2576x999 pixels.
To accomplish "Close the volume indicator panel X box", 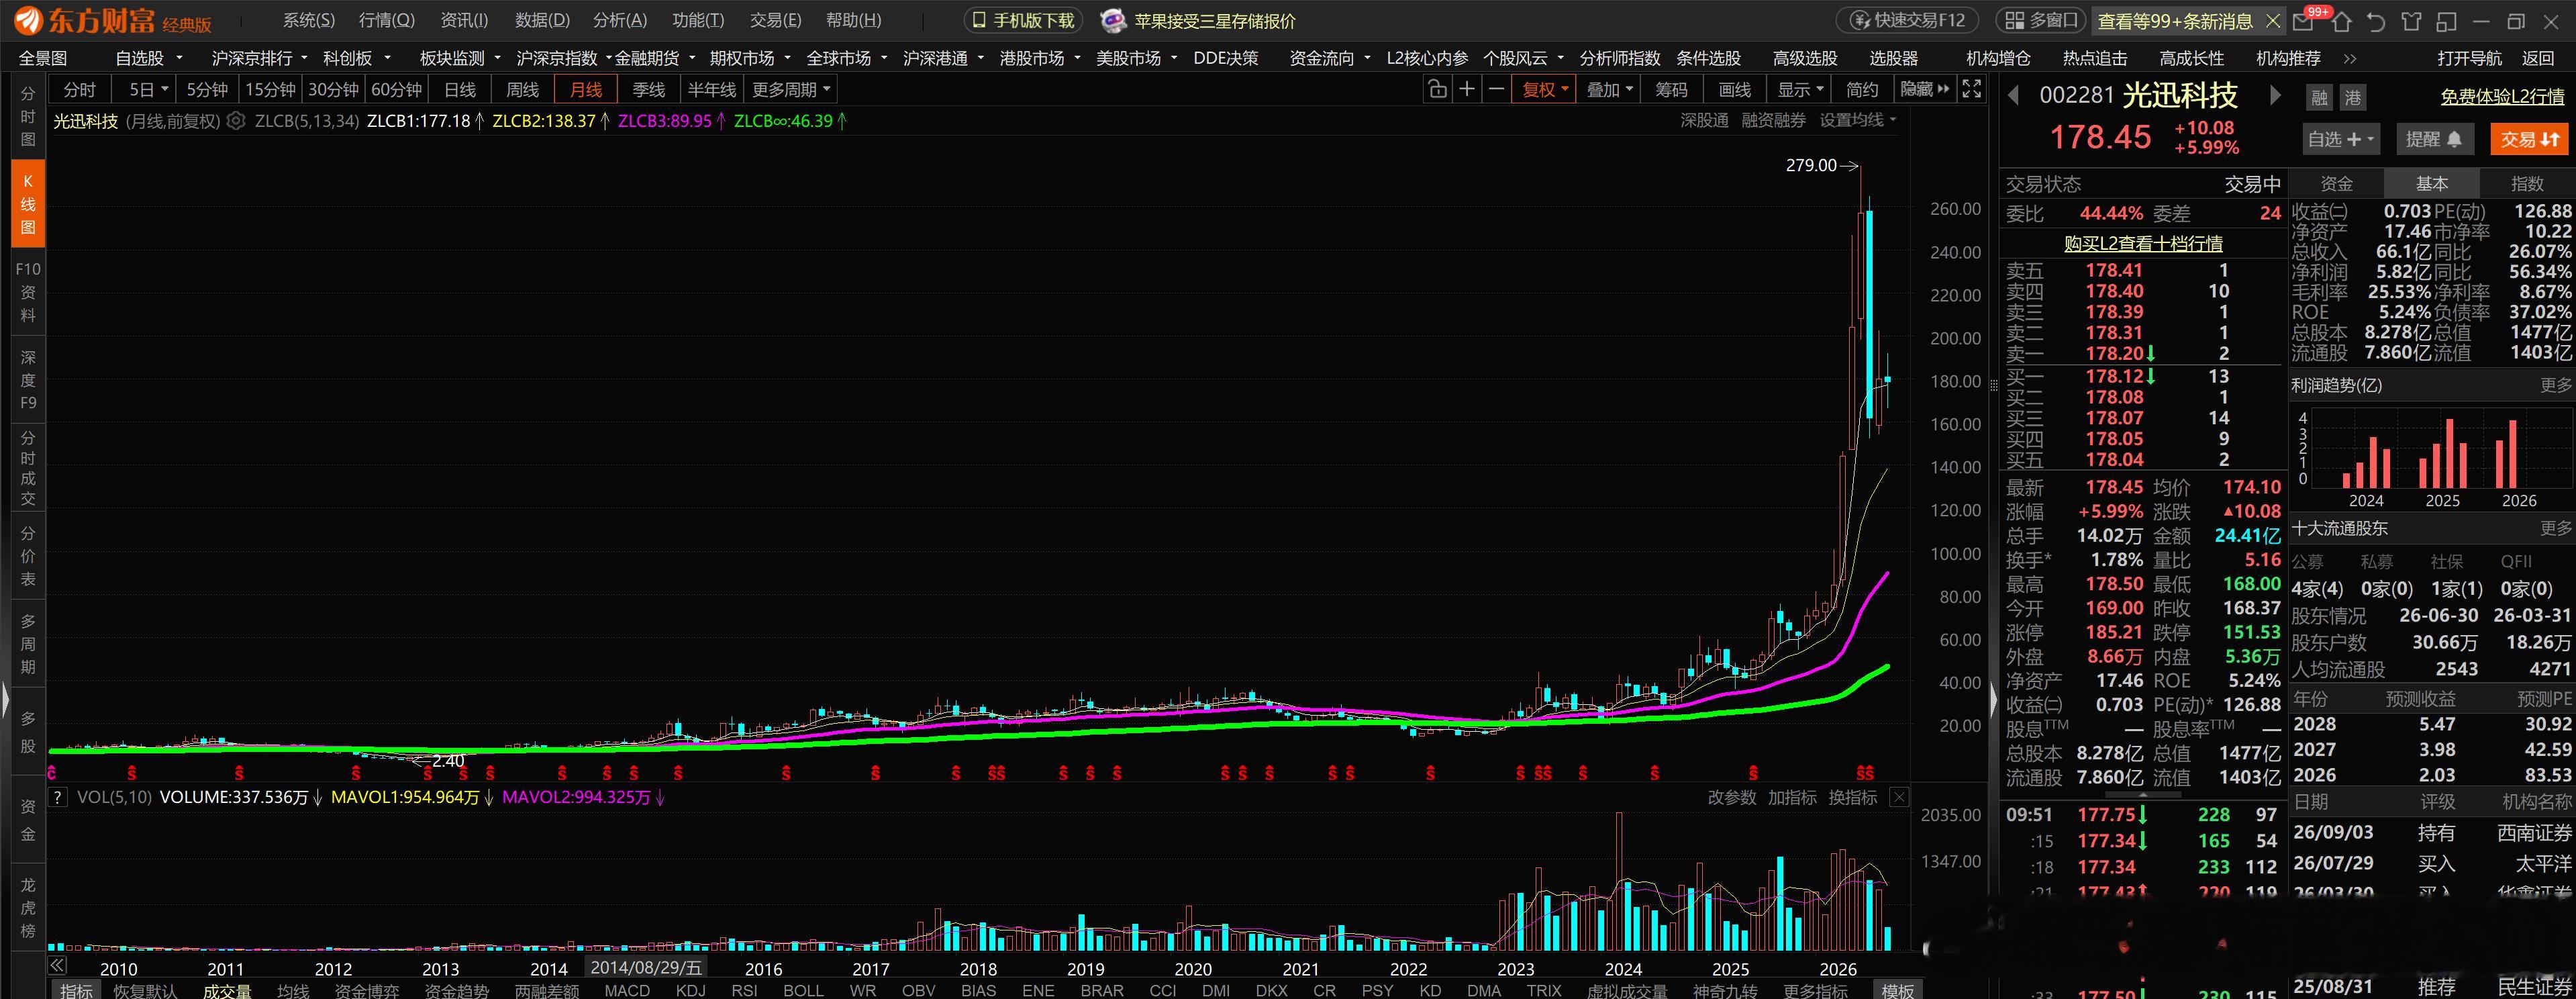I will point(1898,797).
